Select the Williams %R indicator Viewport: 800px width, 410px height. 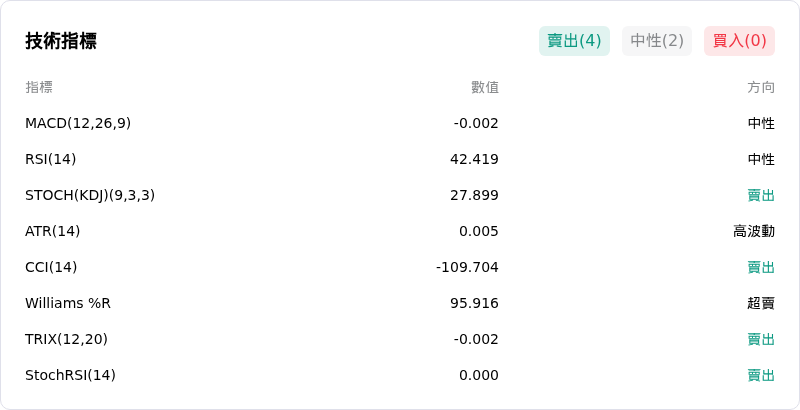tap(68, 303)
